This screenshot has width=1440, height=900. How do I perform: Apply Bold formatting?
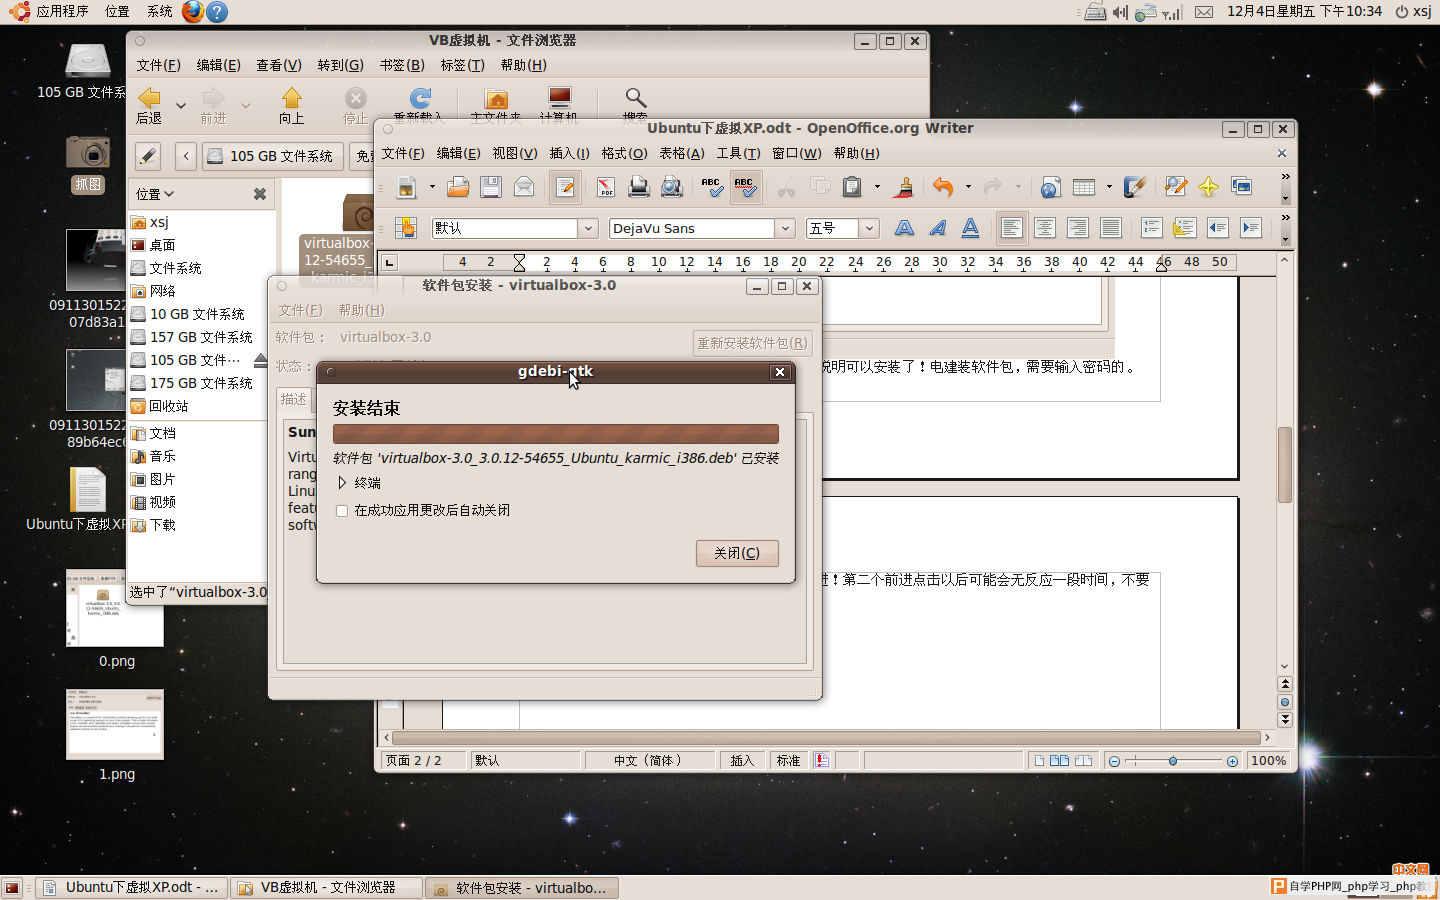tap(904, 228)
